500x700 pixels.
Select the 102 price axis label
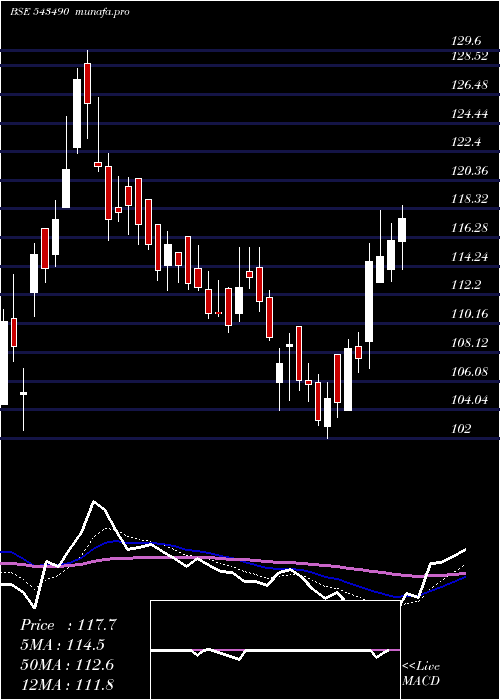tap(461, 429)
